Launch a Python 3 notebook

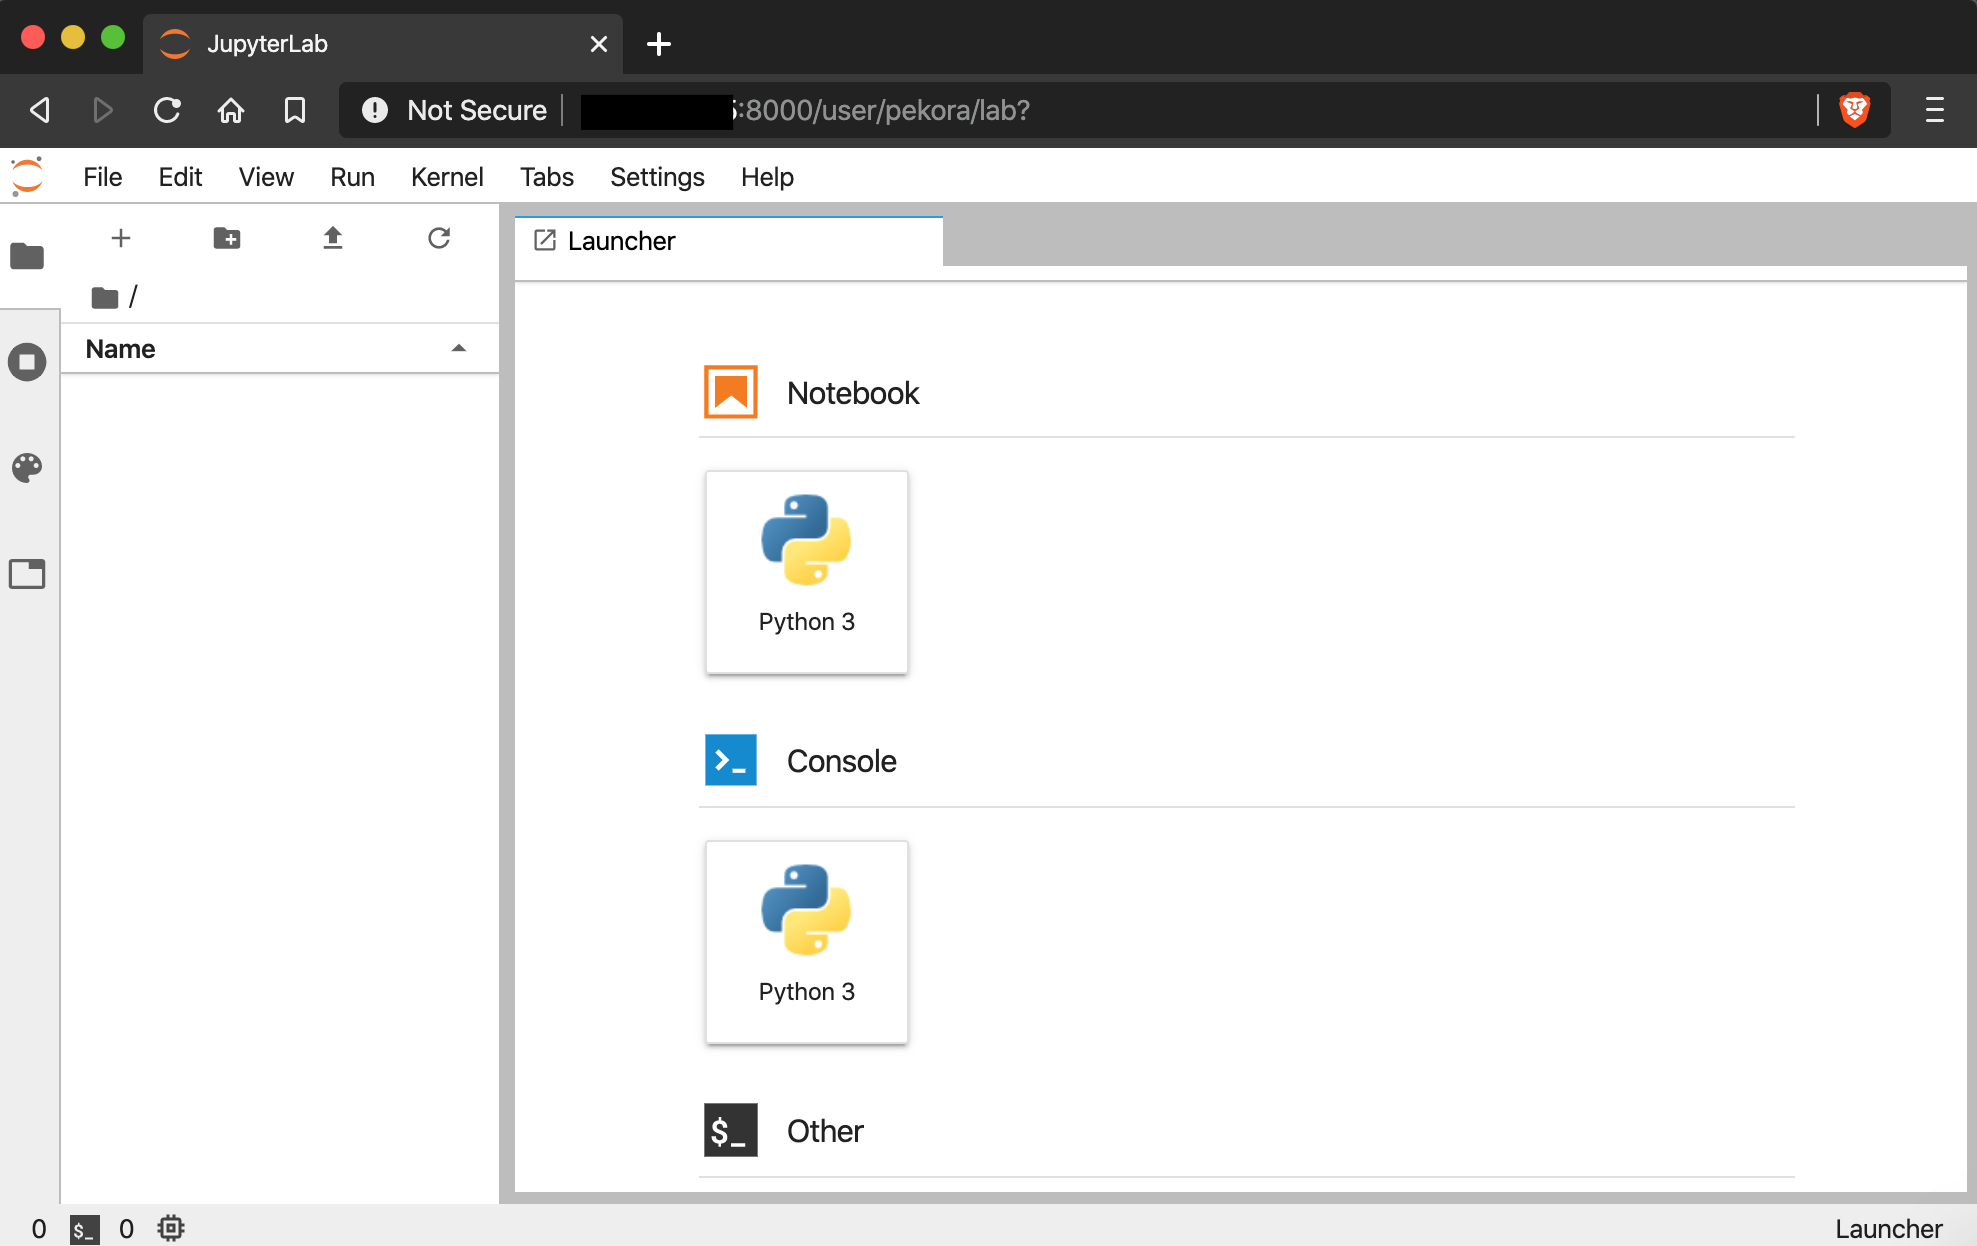click(x=807, y=572)
